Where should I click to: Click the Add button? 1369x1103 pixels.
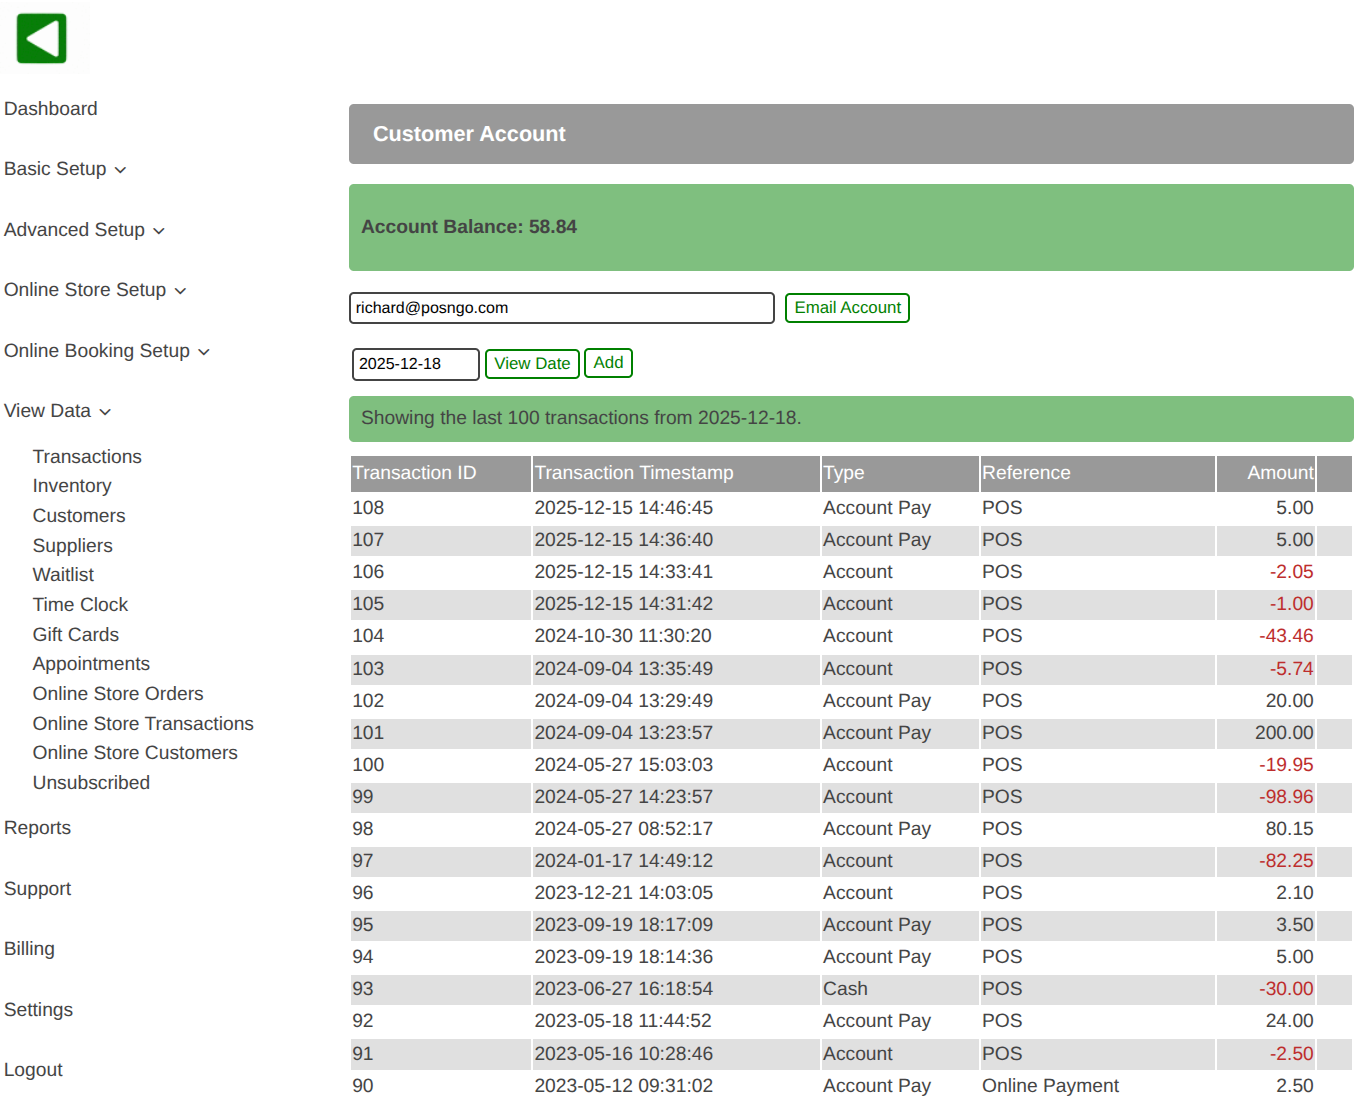click(608, 363)
